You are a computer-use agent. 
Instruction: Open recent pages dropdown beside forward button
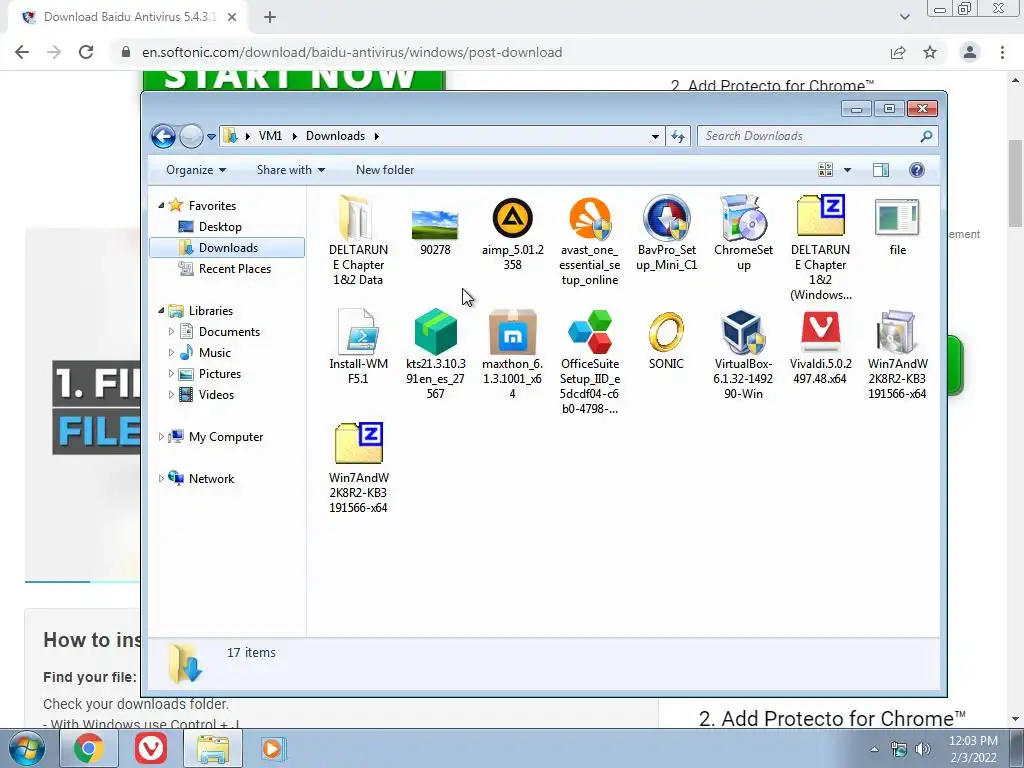[x=212, y=137]
